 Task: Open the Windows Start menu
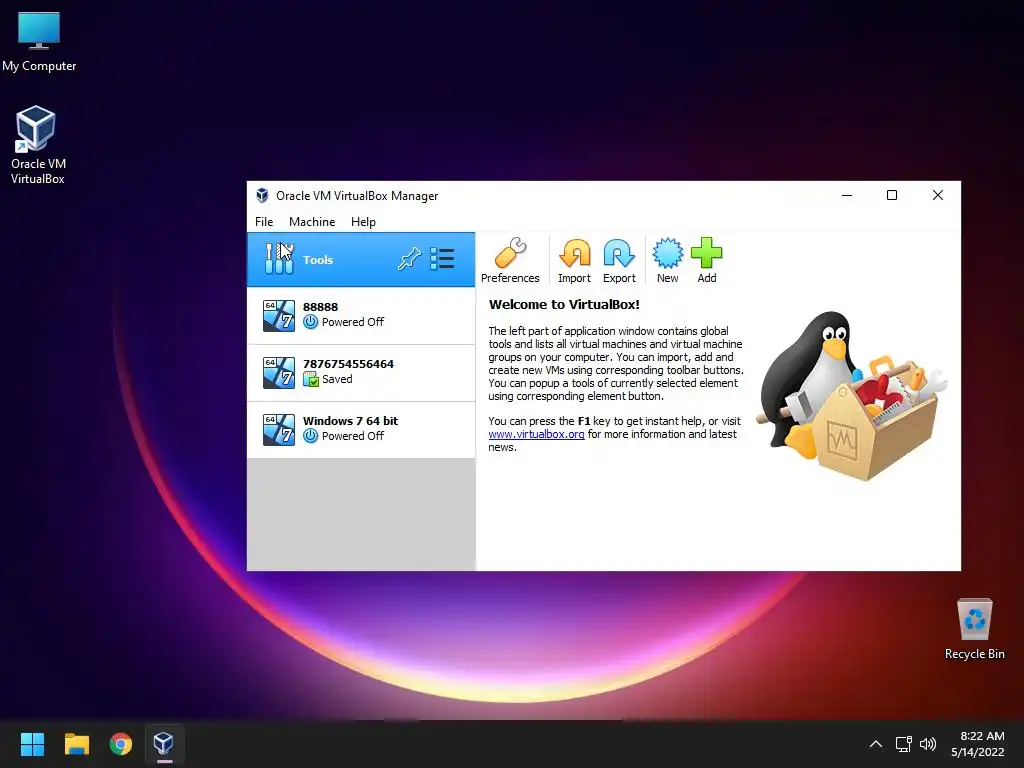tap(32, 744)
